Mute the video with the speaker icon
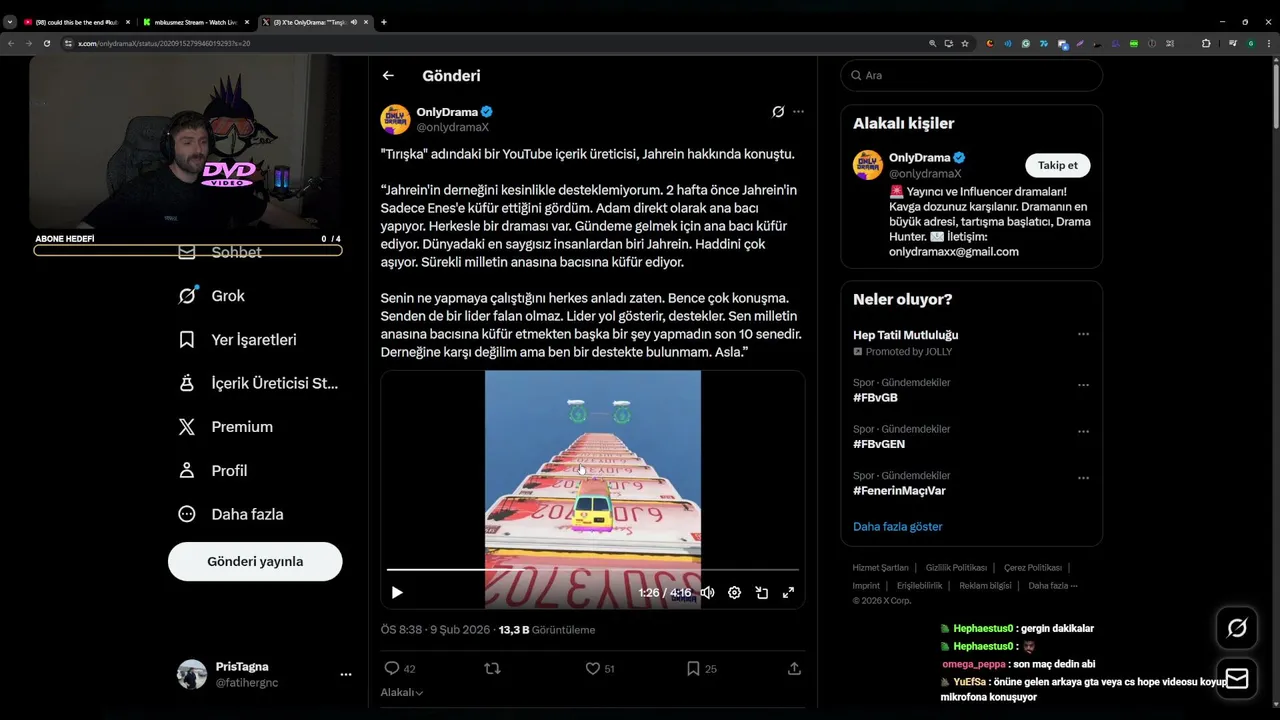Screen dimensions: 1280x720 point(707,592)
